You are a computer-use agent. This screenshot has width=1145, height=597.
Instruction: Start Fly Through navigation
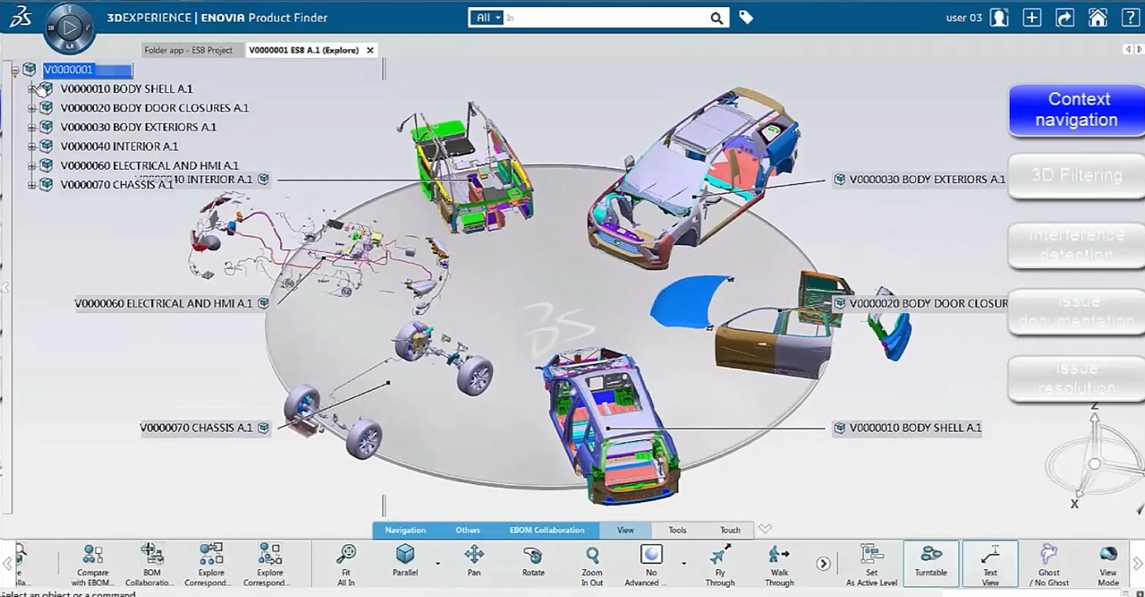pos(720,564)
